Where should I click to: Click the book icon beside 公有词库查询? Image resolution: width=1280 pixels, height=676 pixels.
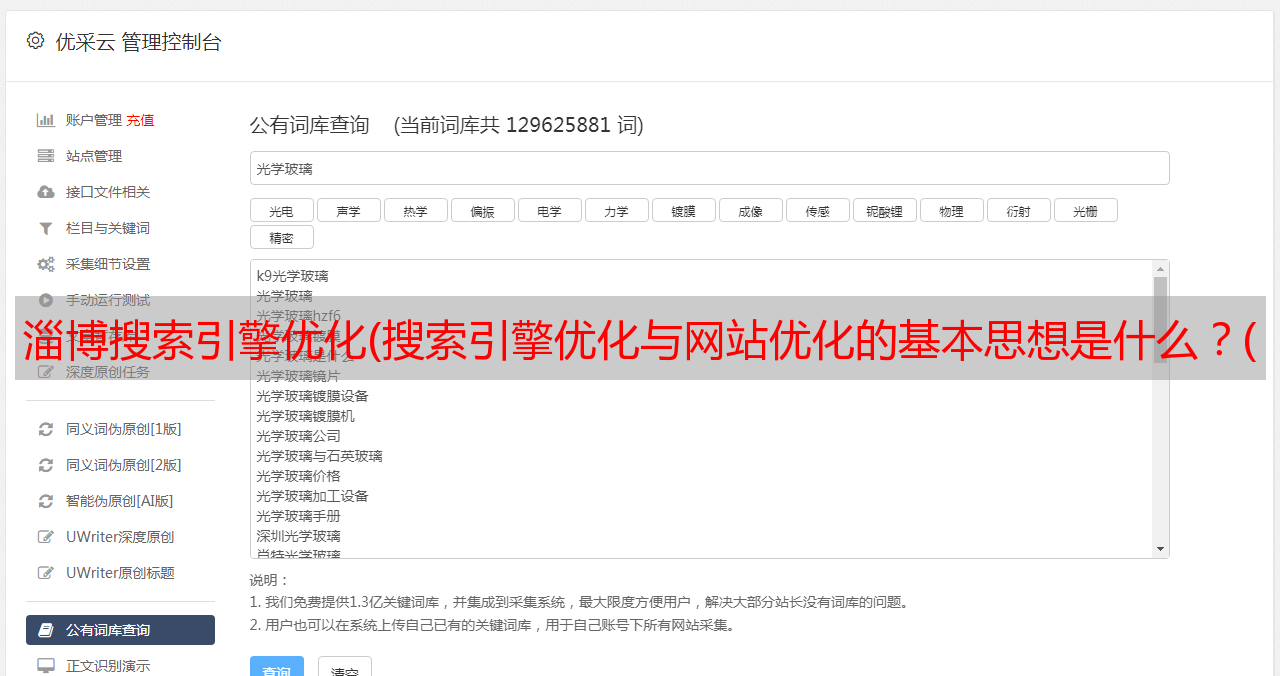[46, 630]
